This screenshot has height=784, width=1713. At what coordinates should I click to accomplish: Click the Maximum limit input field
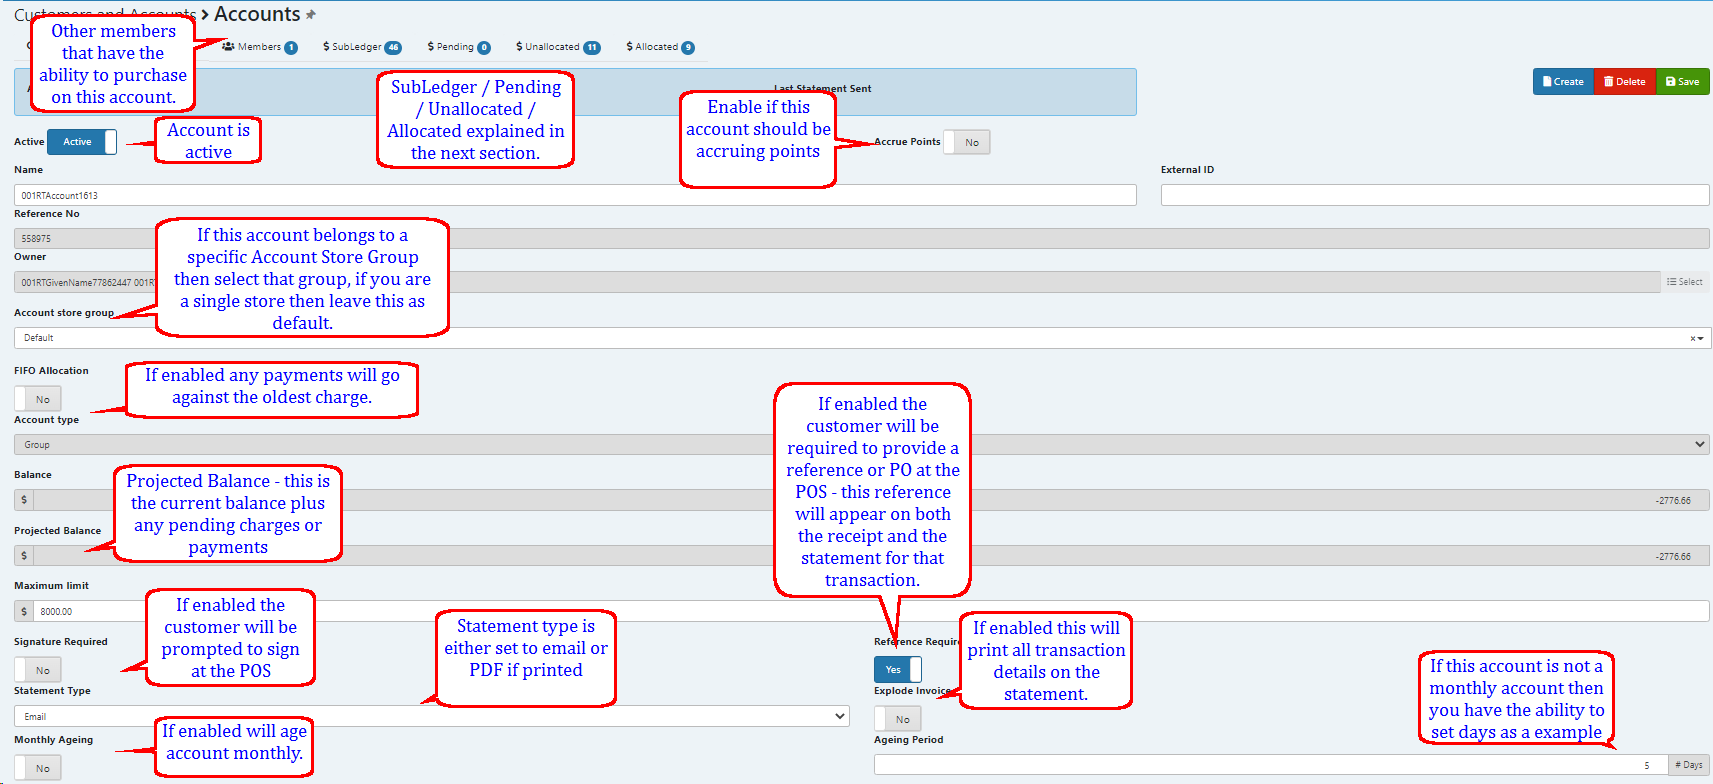871,611
